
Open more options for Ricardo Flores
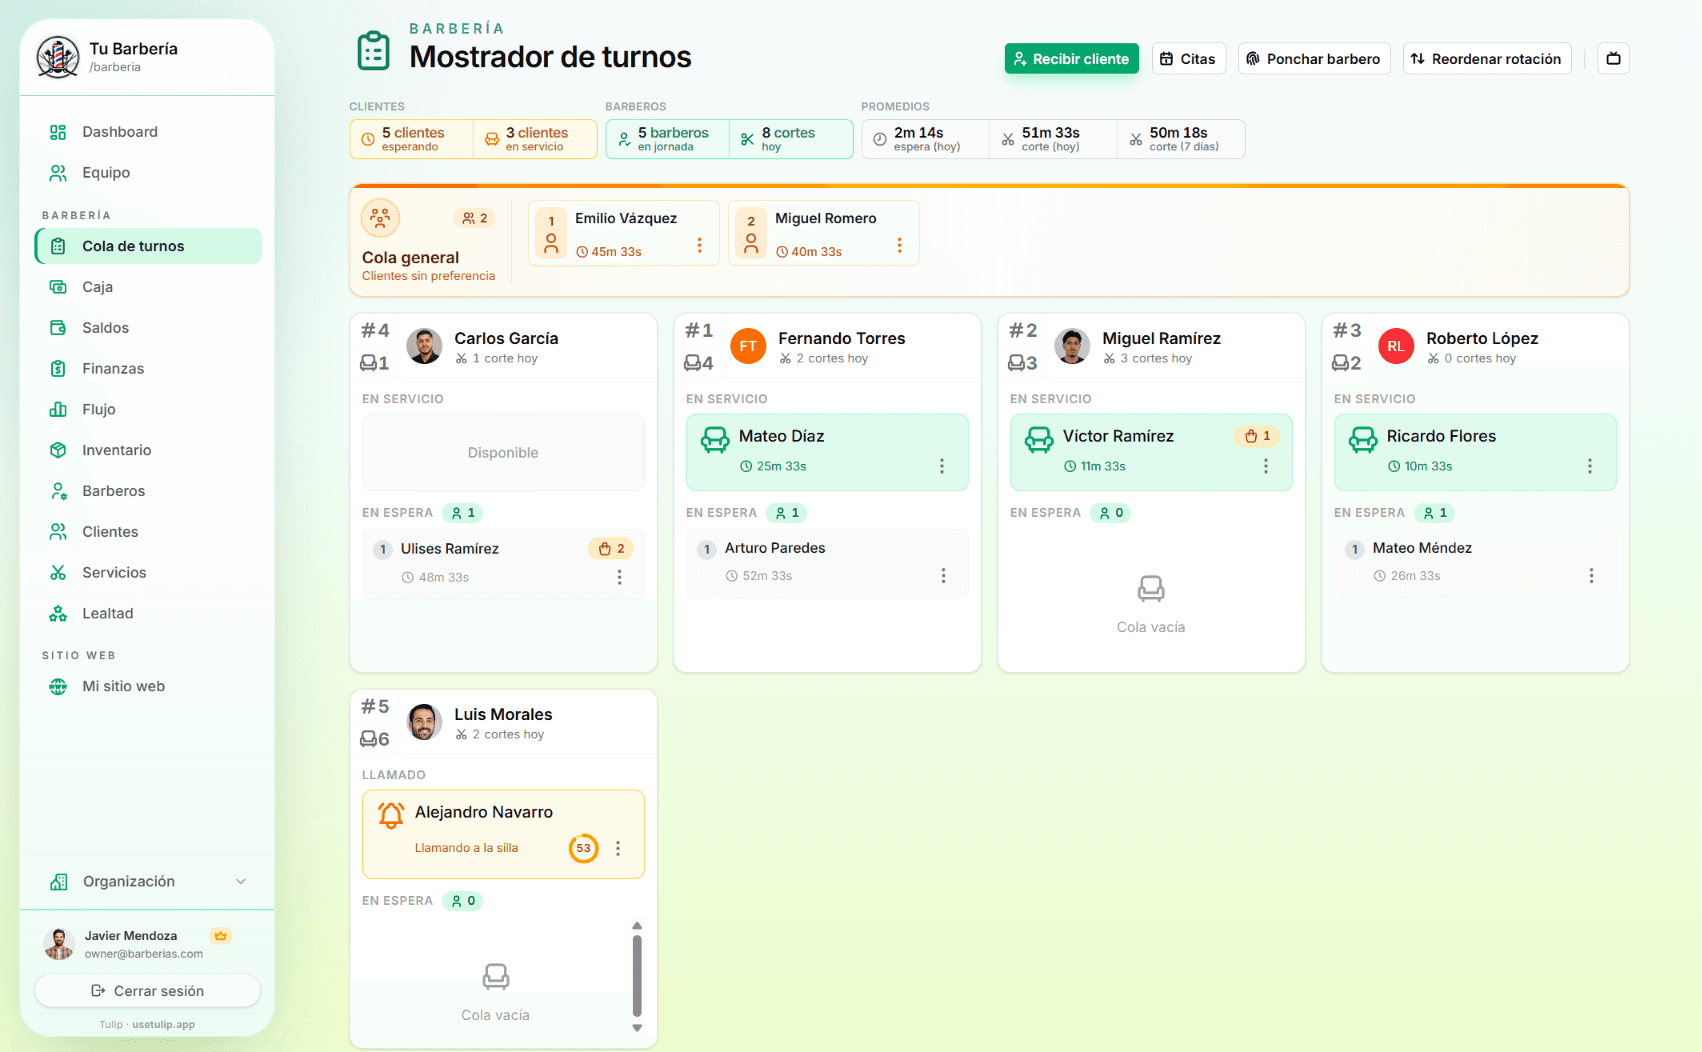[1589, 466]
